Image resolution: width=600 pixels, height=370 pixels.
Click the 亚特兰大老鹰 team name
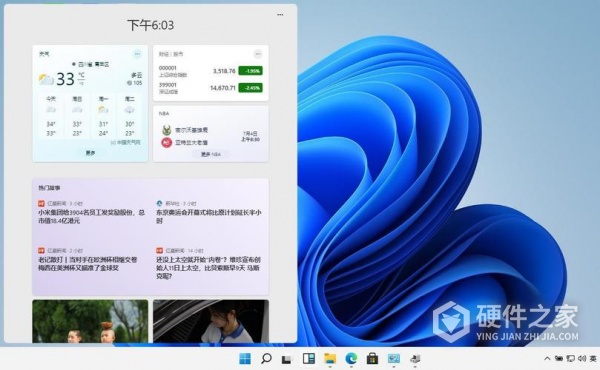click(191, 143)
